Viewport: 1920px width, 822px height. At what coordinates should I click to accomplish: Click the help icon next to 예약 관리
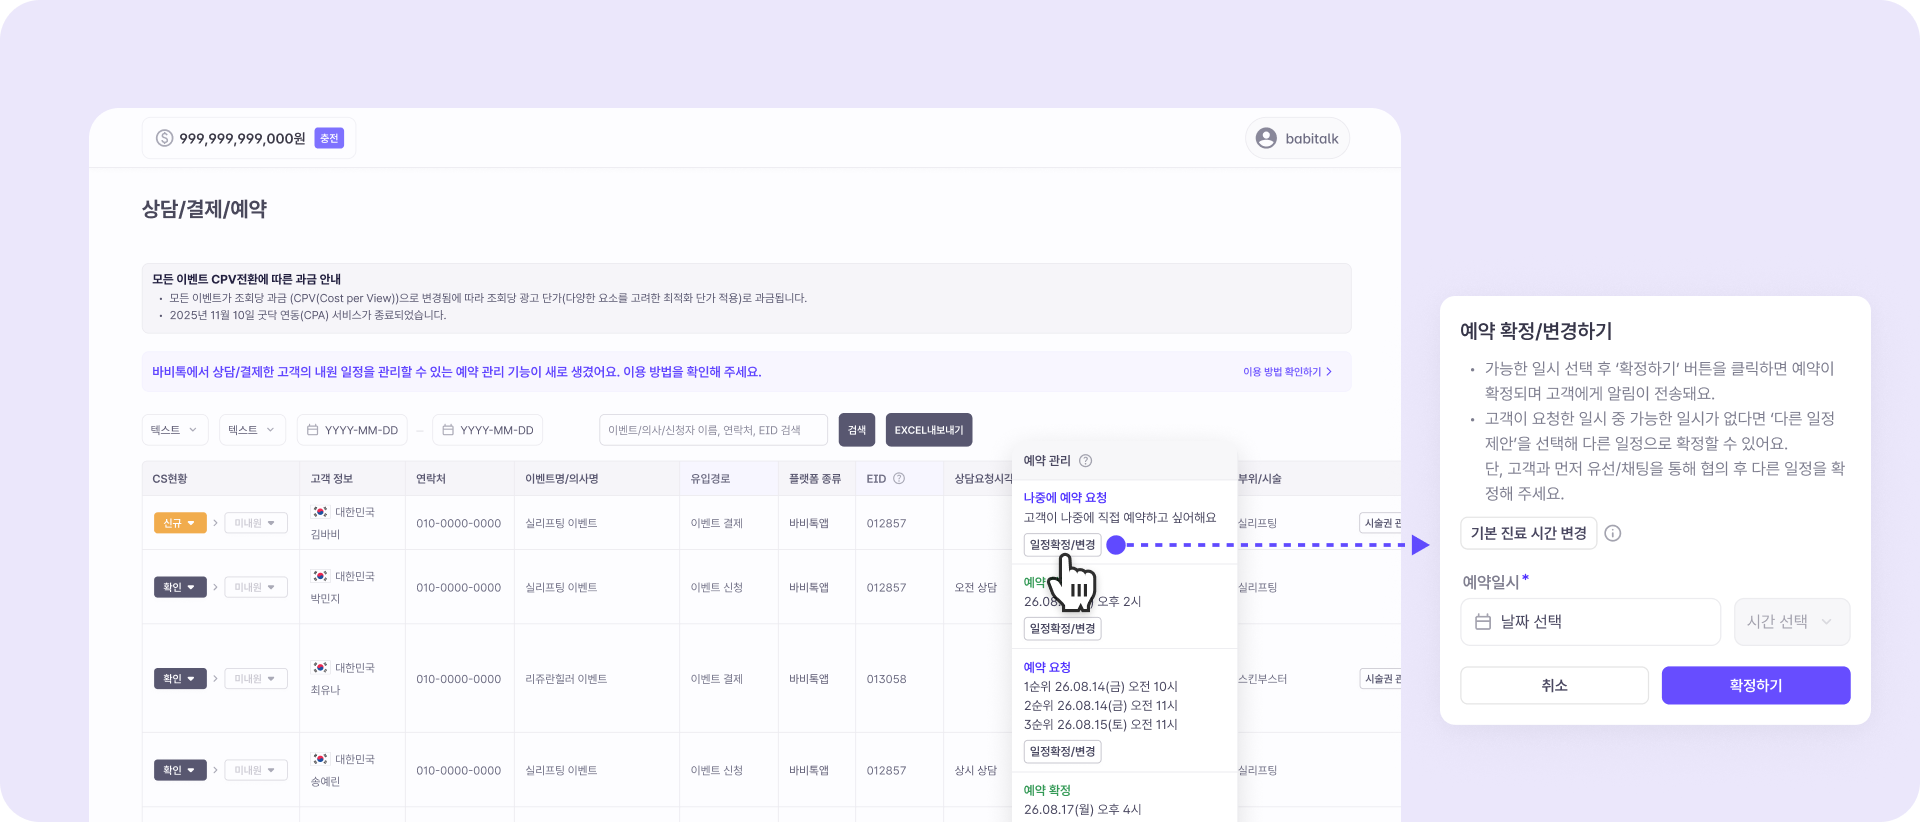coord(1086,461)
